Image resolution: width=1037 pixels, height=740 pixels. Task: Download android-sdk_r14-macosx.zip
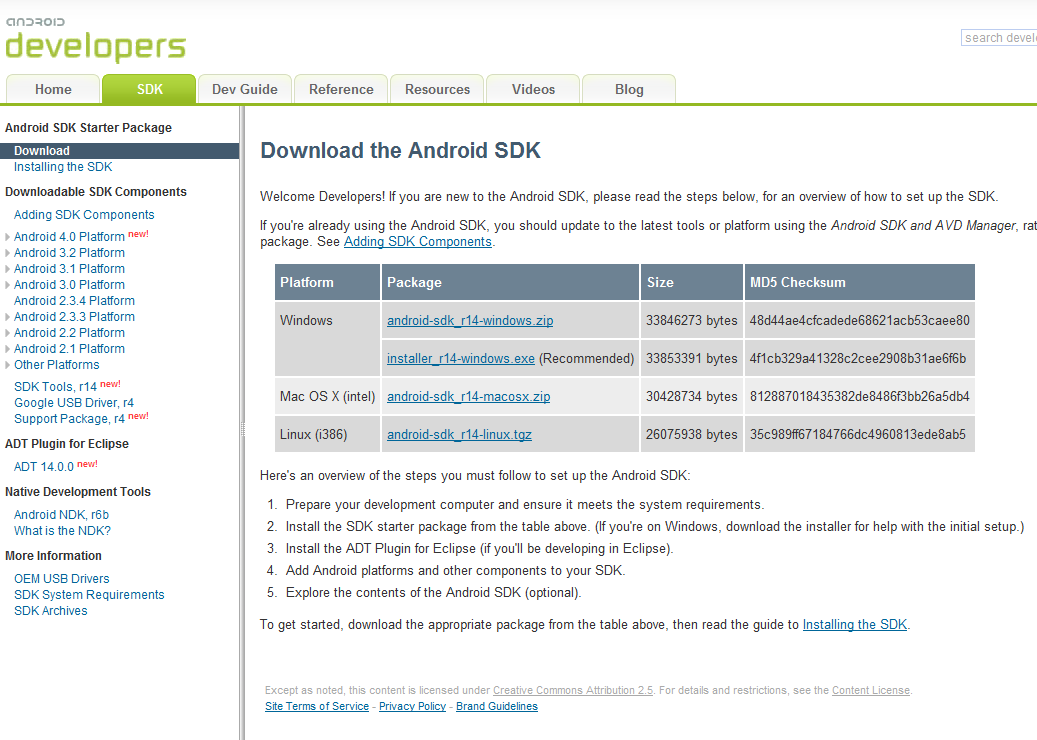(x=468, y=397)
